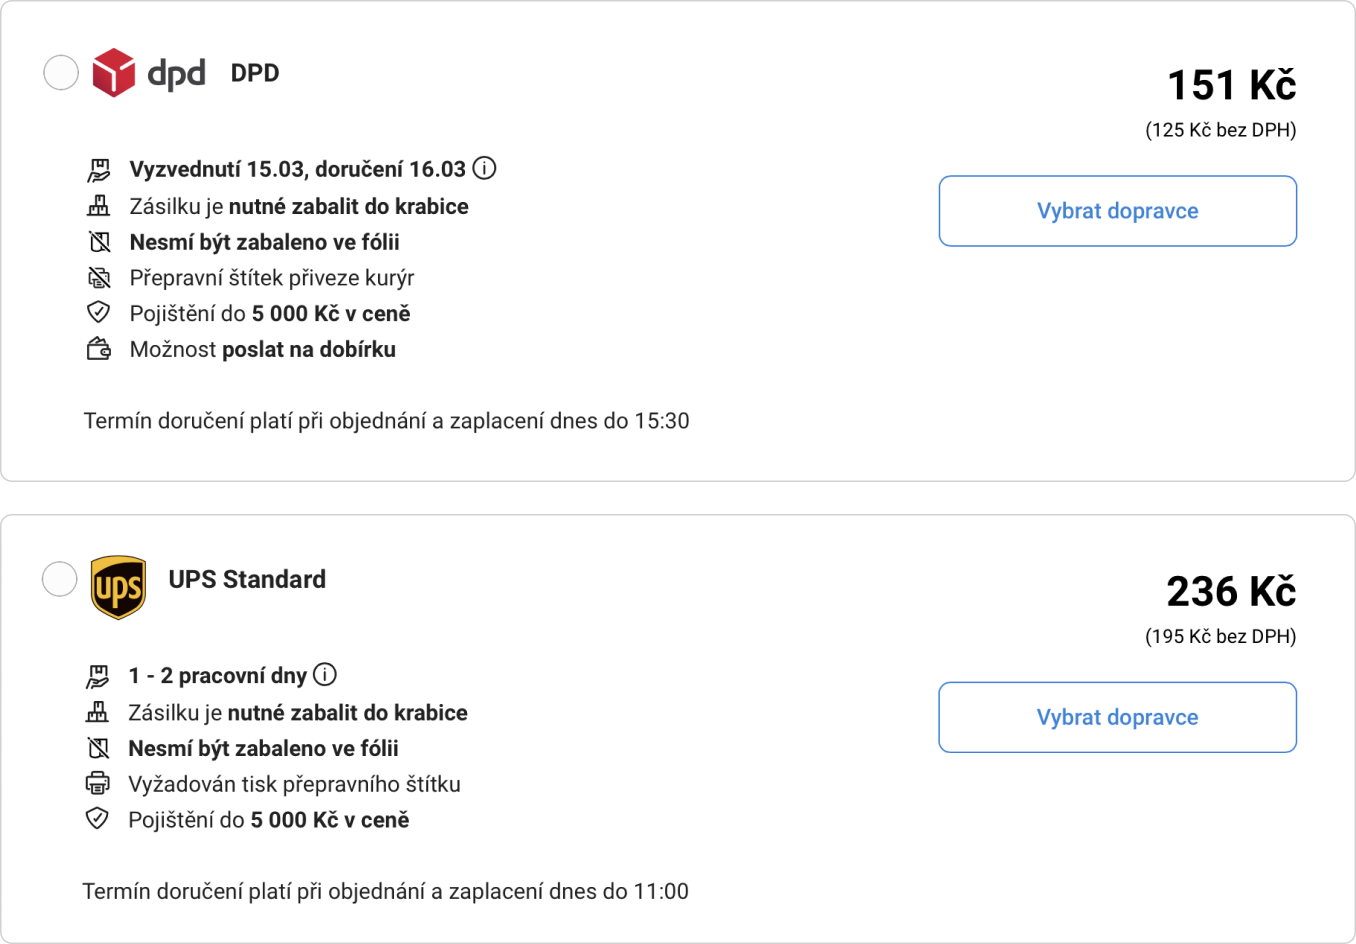Click the 'UPS Standard' carrier name
The image size is (1356, 944).
(x=247, y=579)
